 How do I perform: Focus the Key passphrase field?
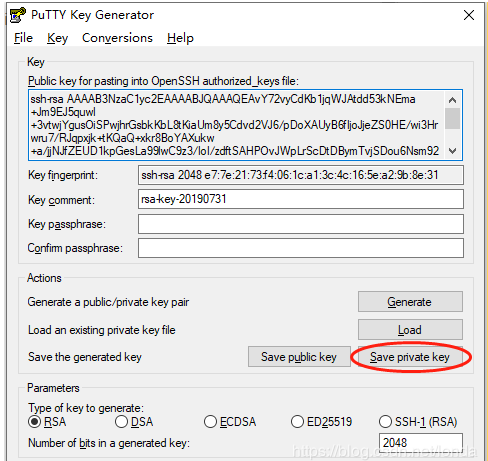[x=301, y=224]
